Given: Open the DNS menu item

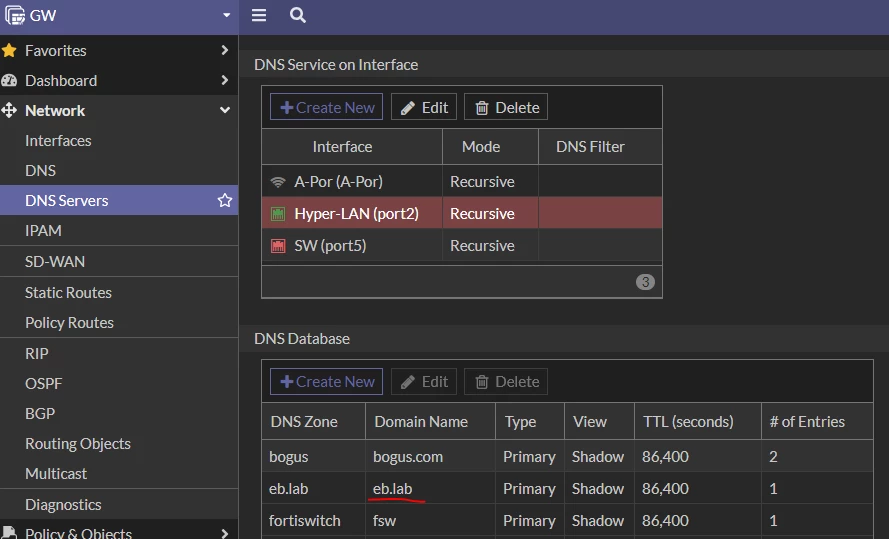Looking at the screenshot, I should [x=40, y=171].
